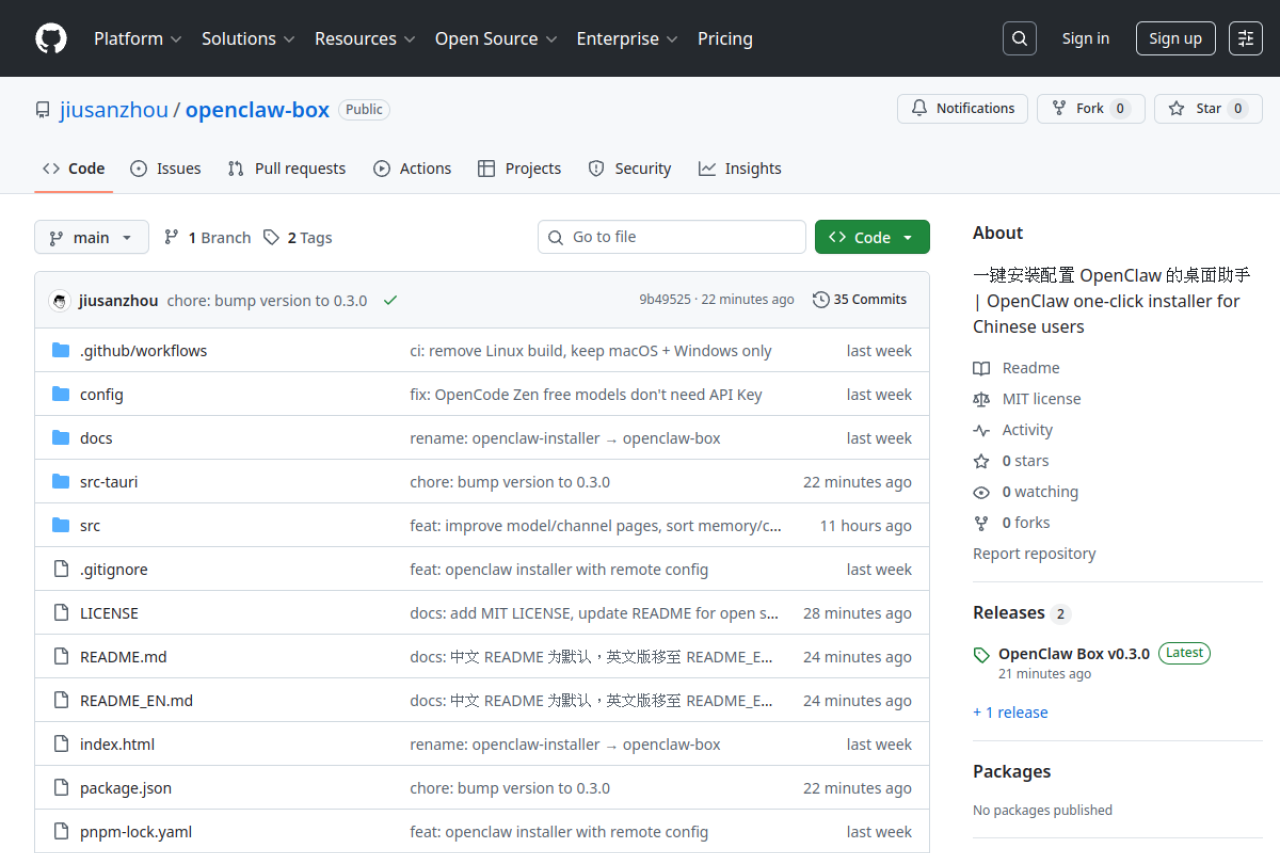Click the command palette icon in the header
Screen dimensions: 1280x853
click(x=1245, y=38)
